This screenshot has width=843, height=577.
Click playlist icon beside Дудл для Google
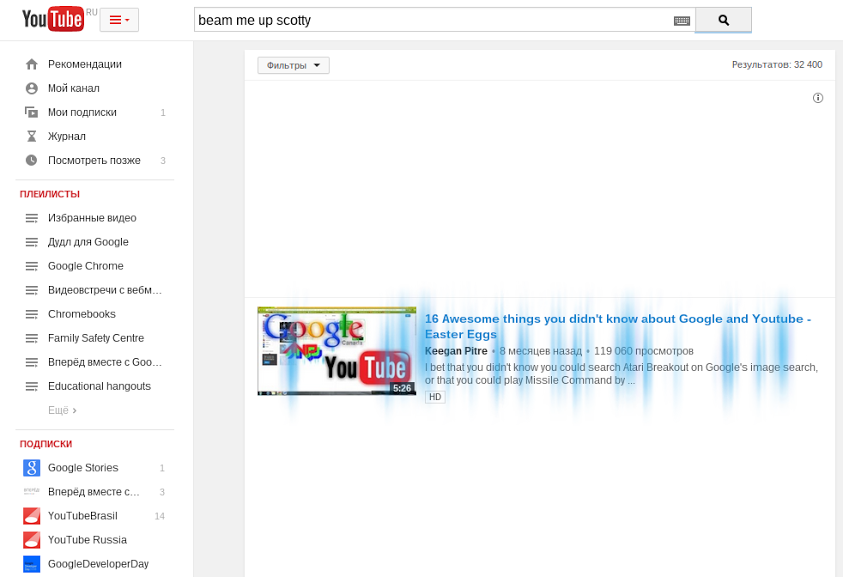pyautogui.click(x=32, y=242)
